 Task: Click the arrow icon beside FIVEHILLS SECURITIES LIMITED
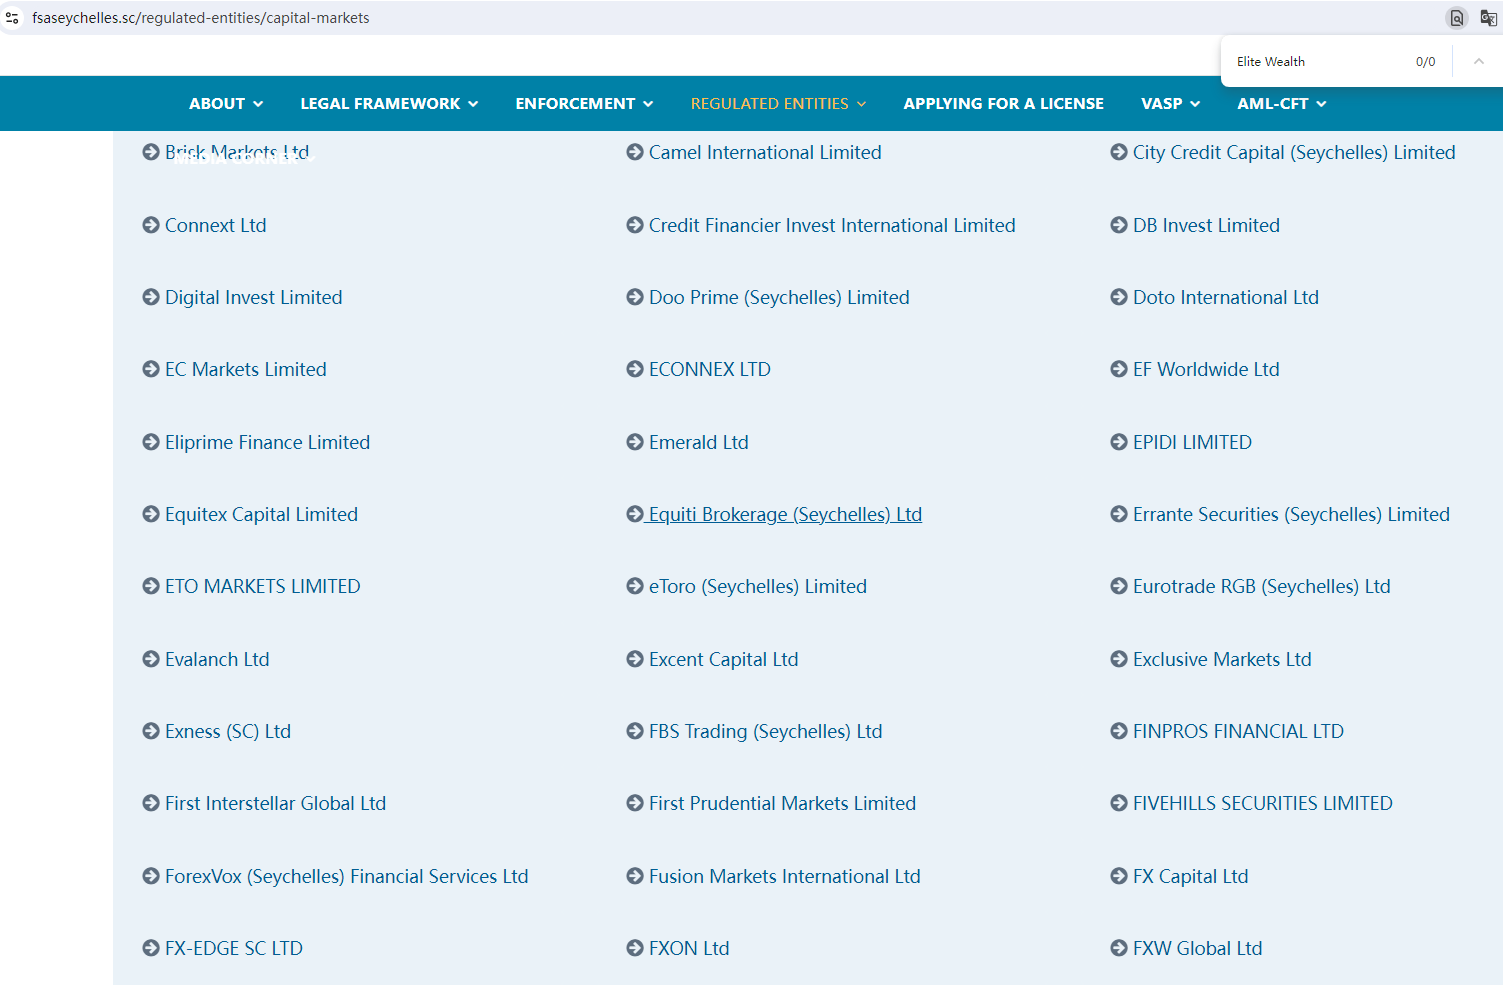click(1119, 803)
